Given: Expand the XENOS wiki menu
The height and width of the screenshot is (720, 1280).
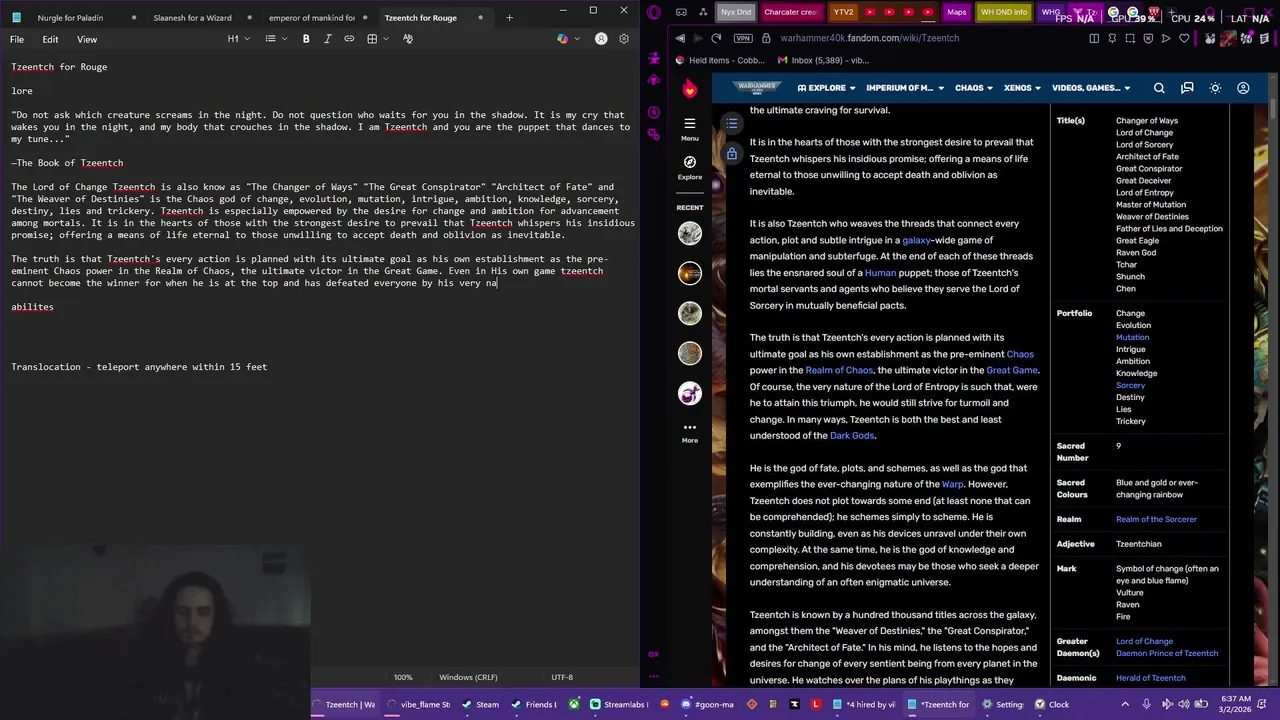Looking at the screenshot, I should coord(1022,88).
